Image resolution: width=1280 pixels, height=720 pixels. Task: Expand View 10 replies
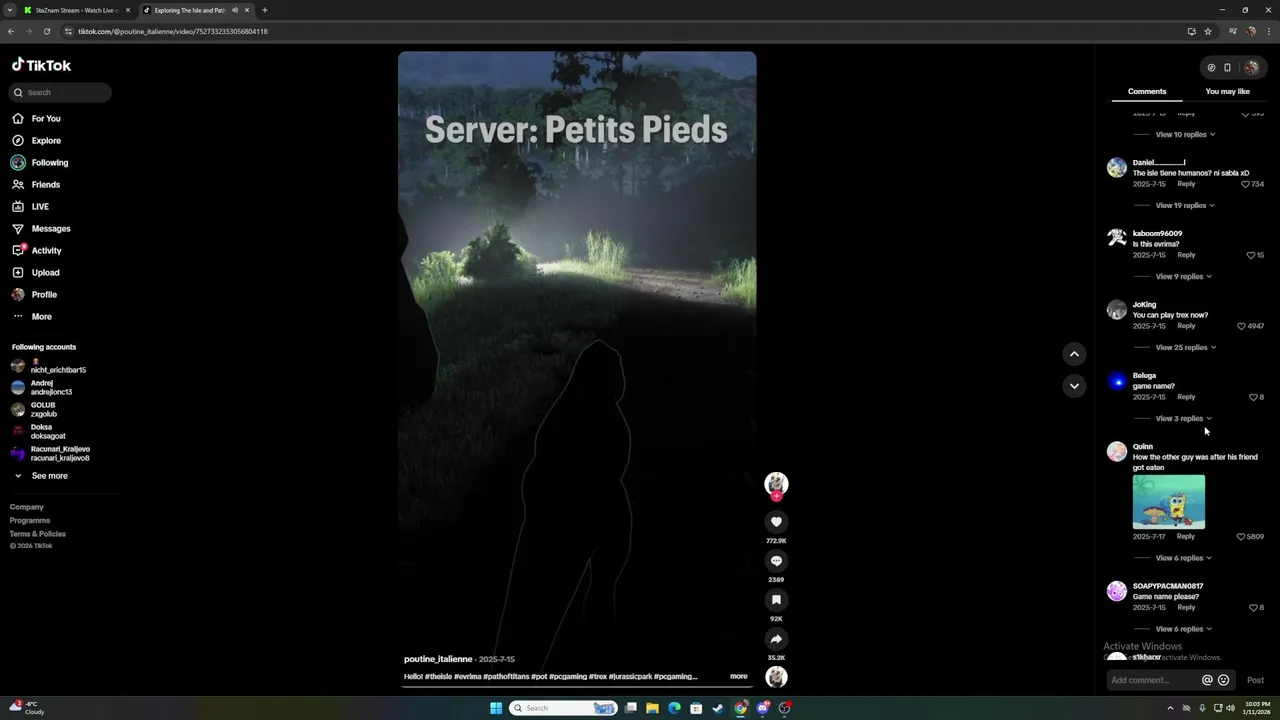point(1185,134)
